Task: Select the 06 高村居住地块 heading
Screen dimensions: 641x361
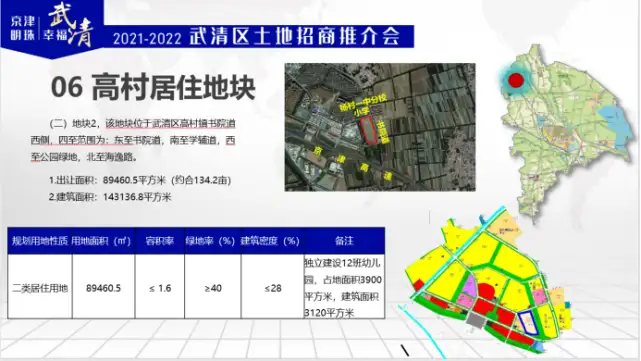Action: (x=153, y=87)
